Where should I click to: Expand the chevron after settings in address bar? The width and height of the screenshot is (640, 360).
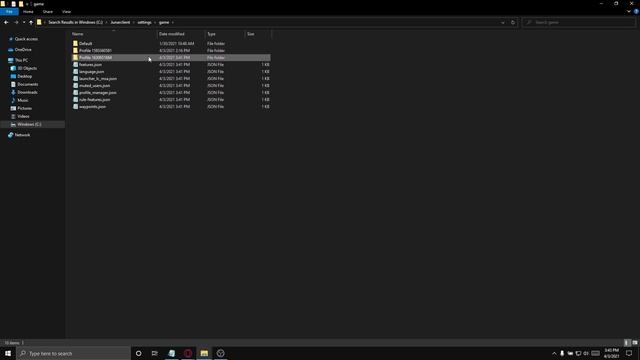155,22
